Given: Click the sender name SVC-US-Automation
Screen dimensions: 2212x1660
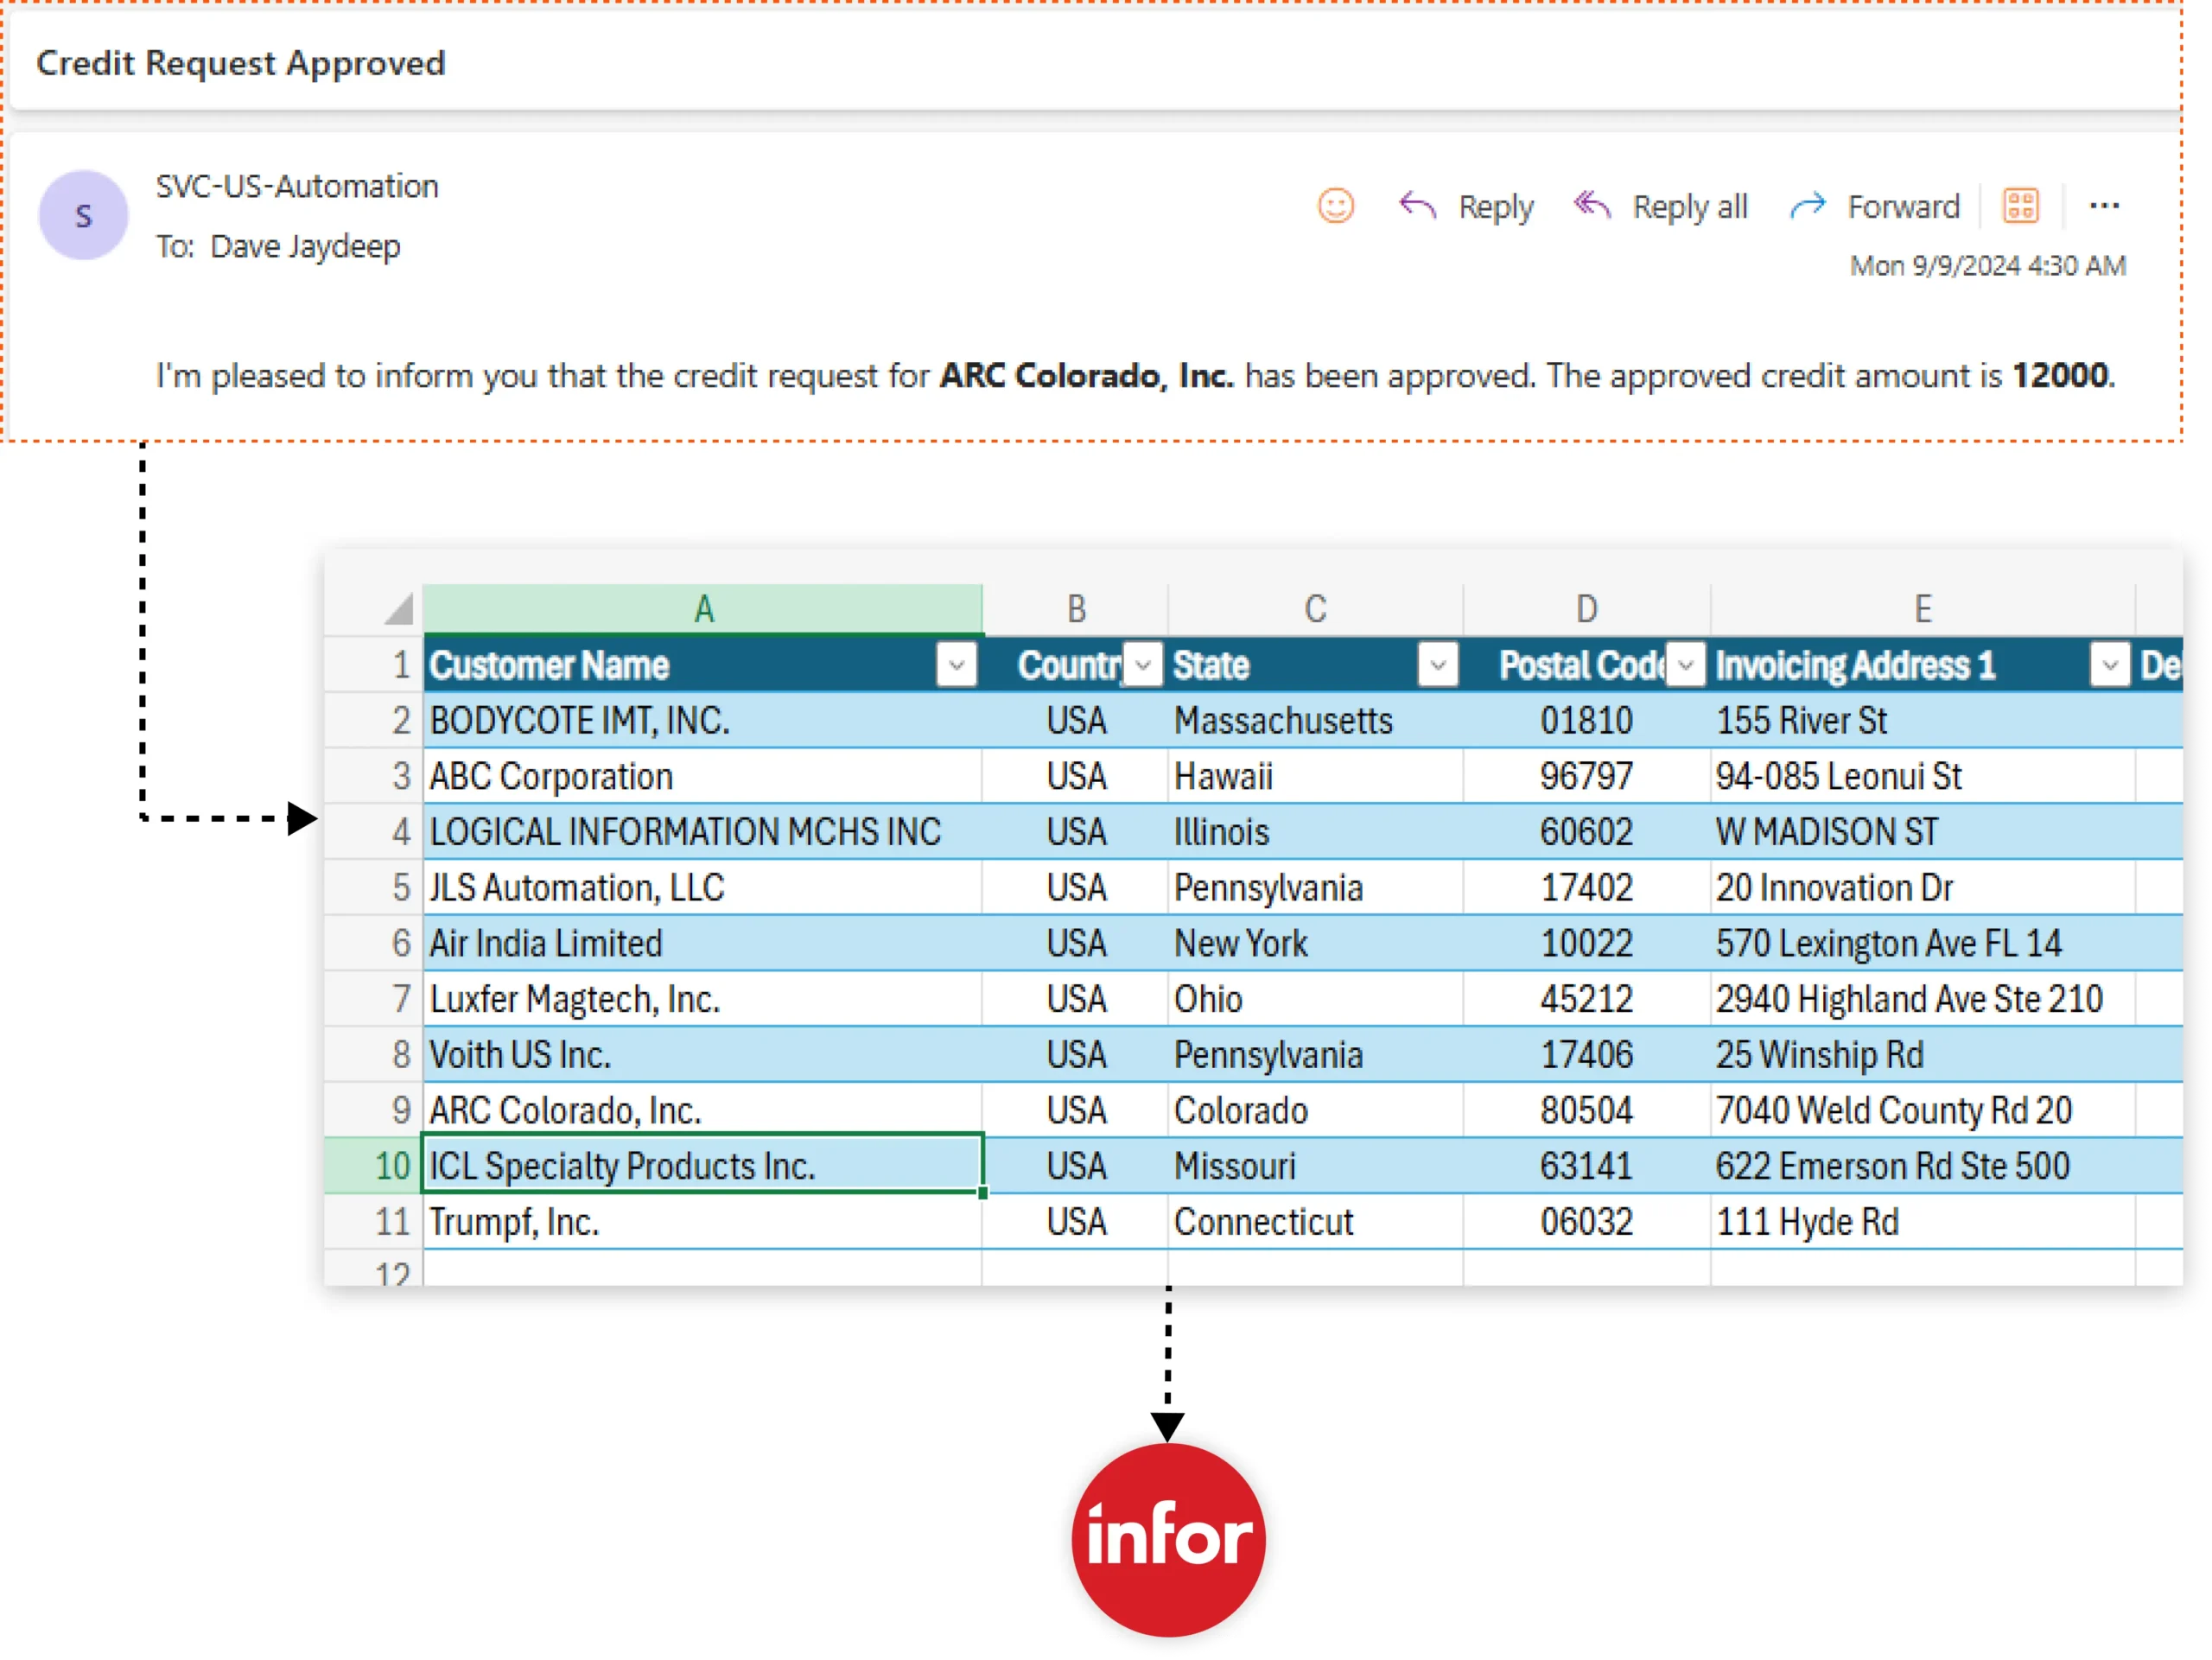Looking at the screenshot, I should [297, 186].
